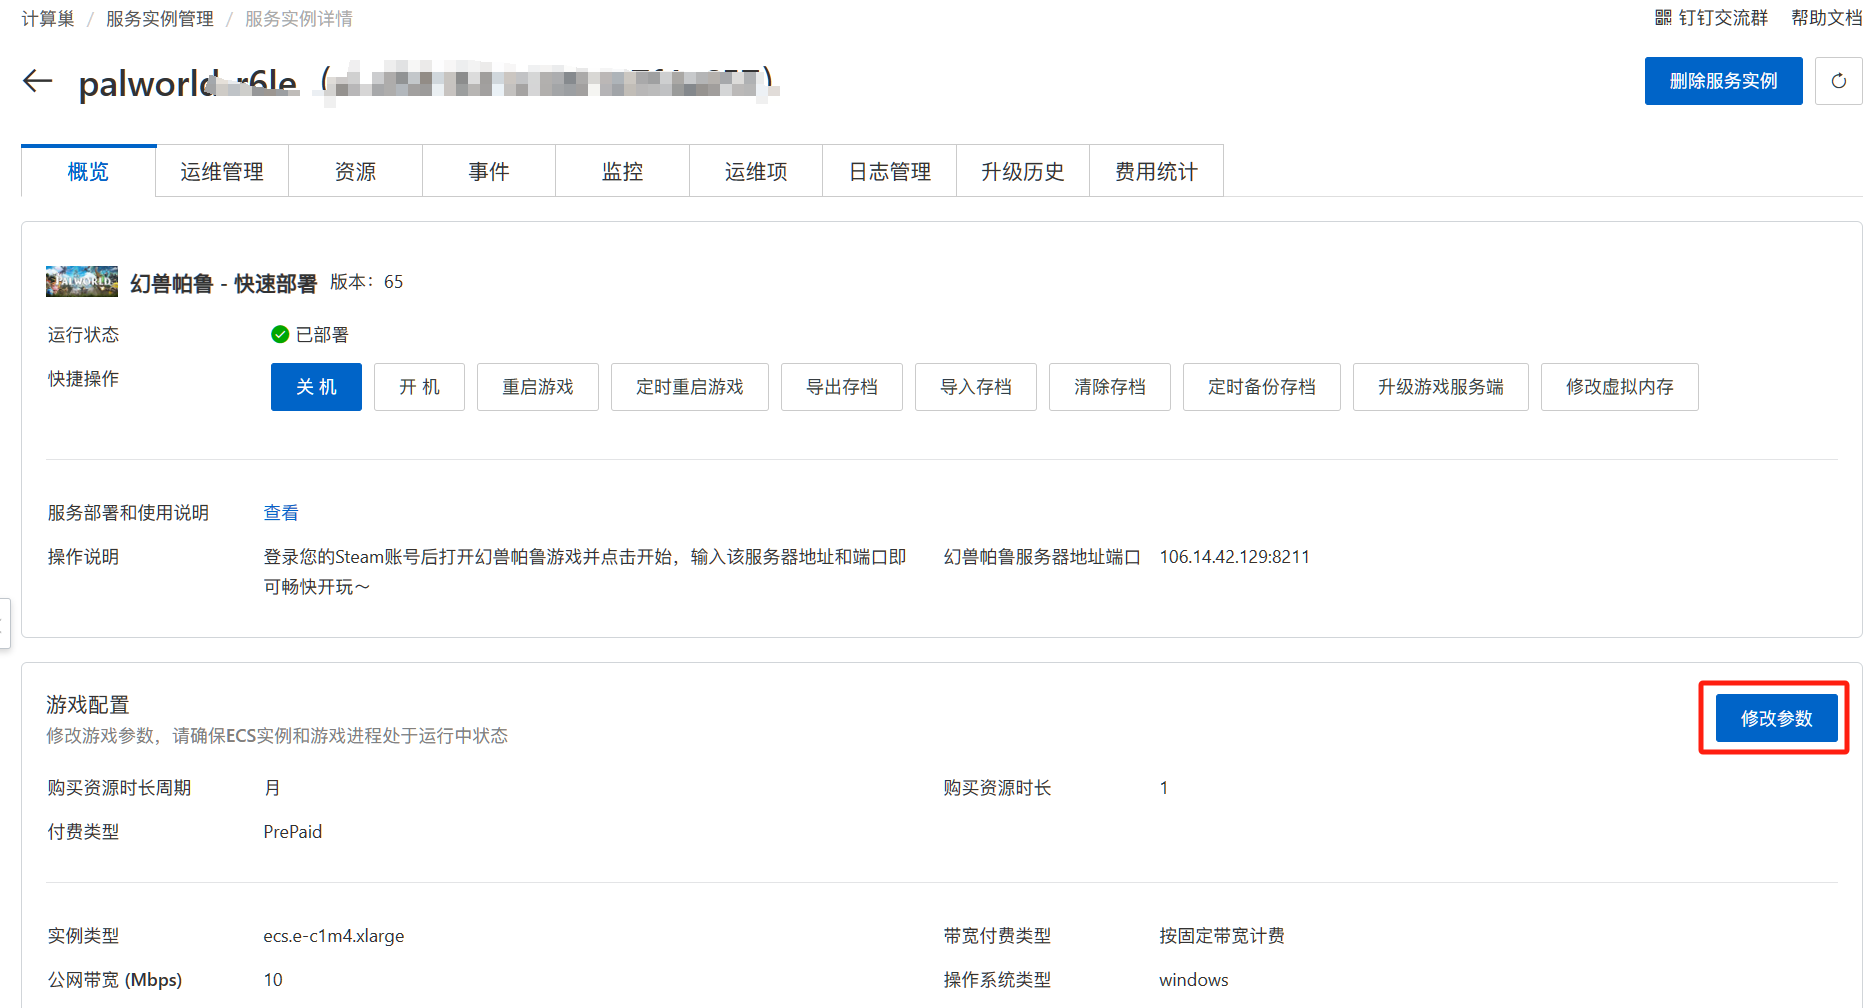Click the refresh icon button
The height and width of the screenshot is (1008, 1863).
[1838, 81]
